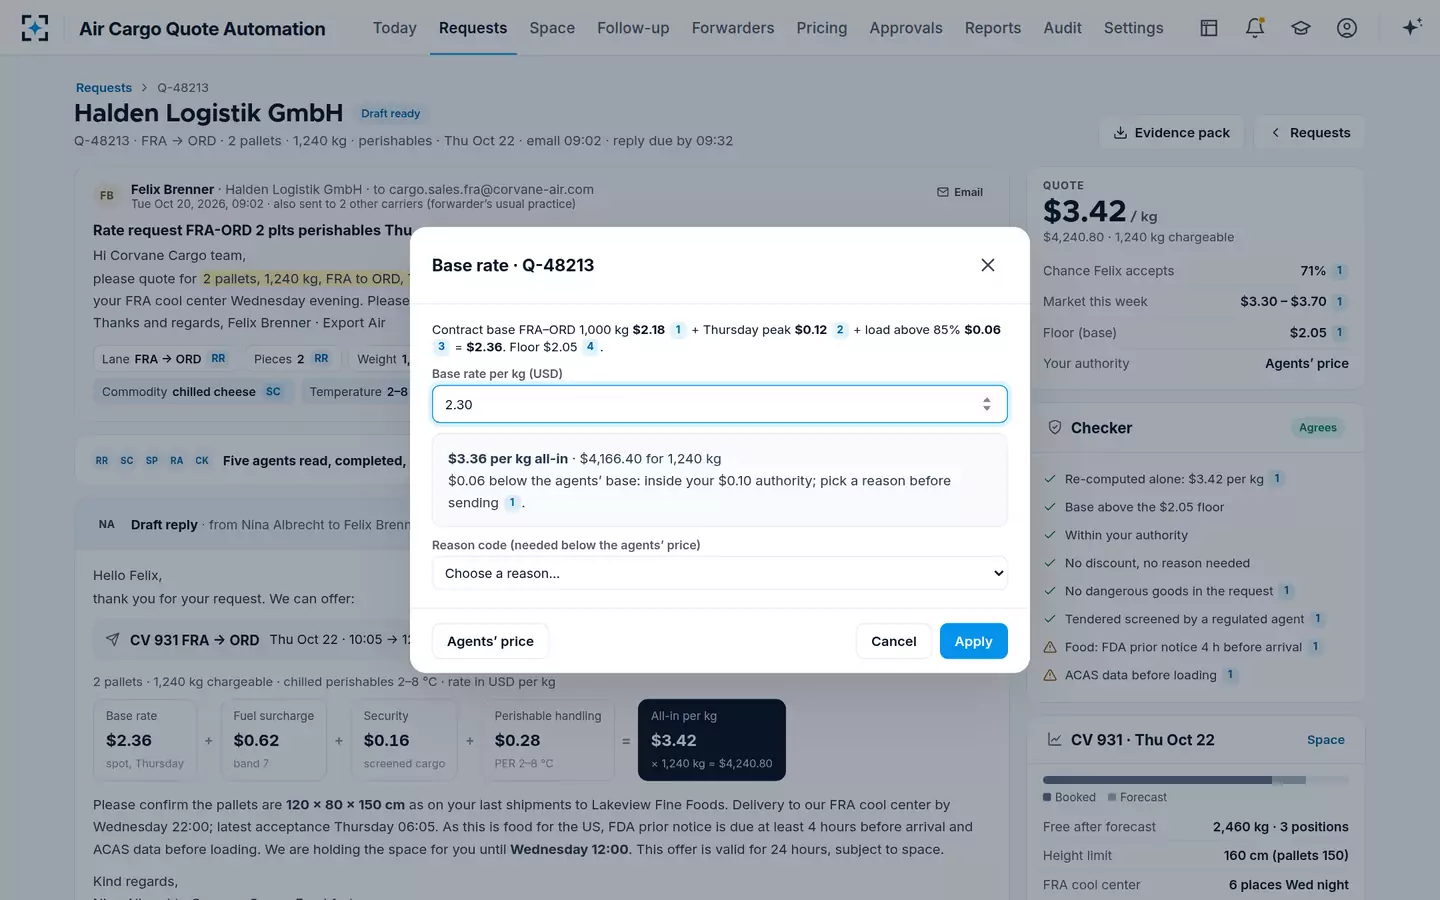Image resolution: width=1440 pixels, height=900 pixels.
Task: Click warning icon on FDA prior notice row
Action: click(x=1050, y=647)
